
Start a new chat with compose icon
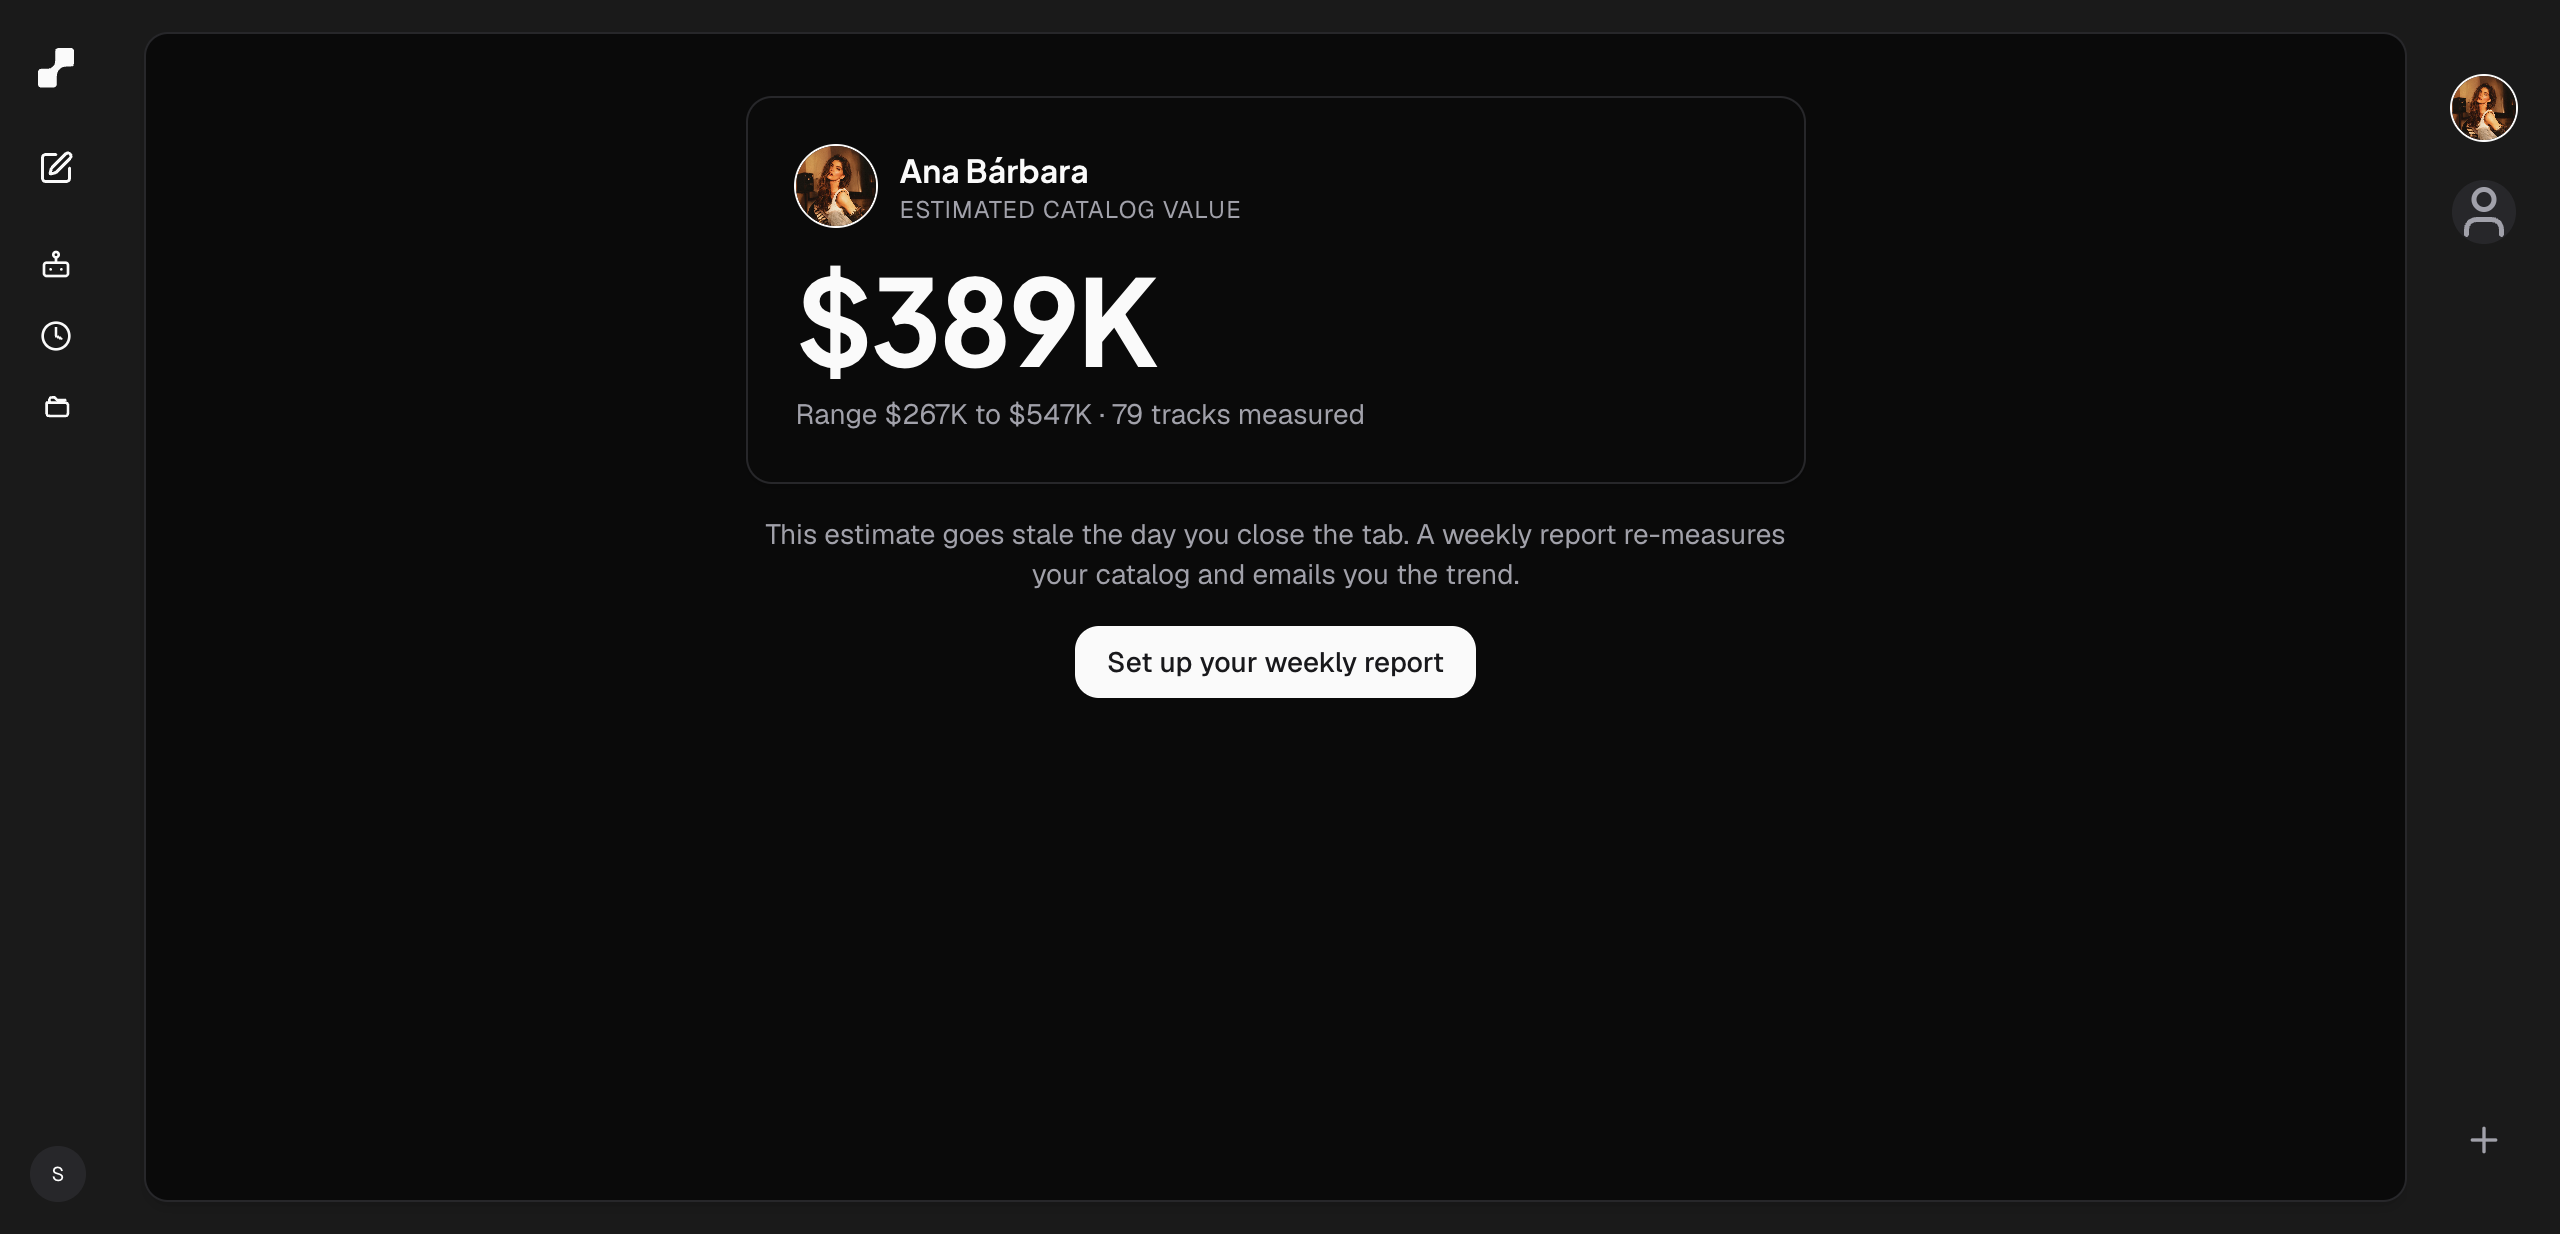point(56,167)
